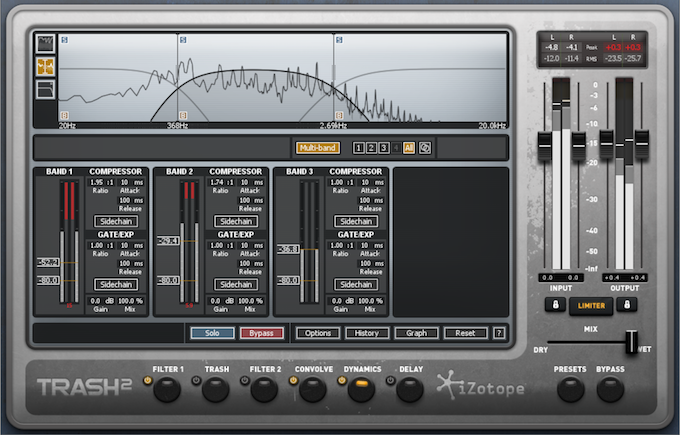Select the dynamics curve view icon
680x435 pixels.
pyautogui.click(x=45, y=90)
